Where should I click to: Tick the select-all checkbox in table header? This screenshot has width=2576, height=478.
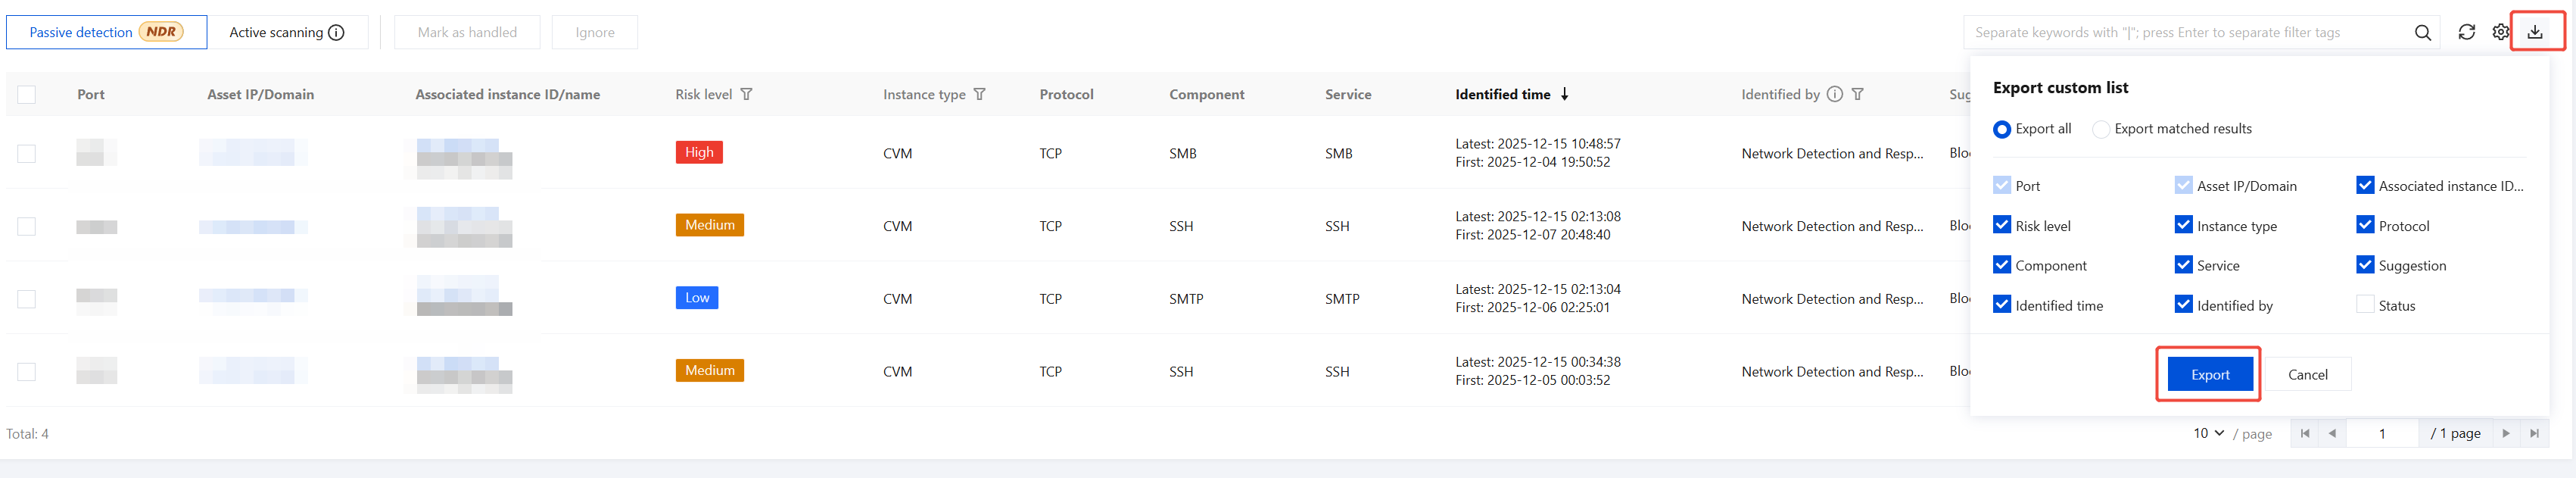pos(27,95)
